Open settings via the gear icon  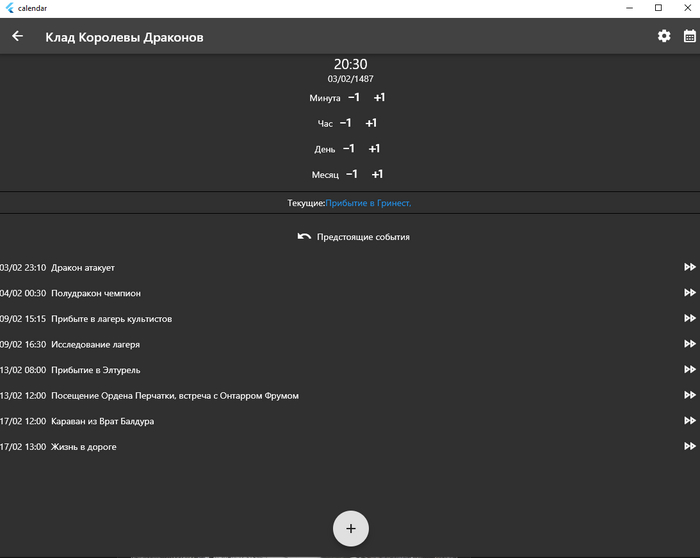tap(664, 36)
